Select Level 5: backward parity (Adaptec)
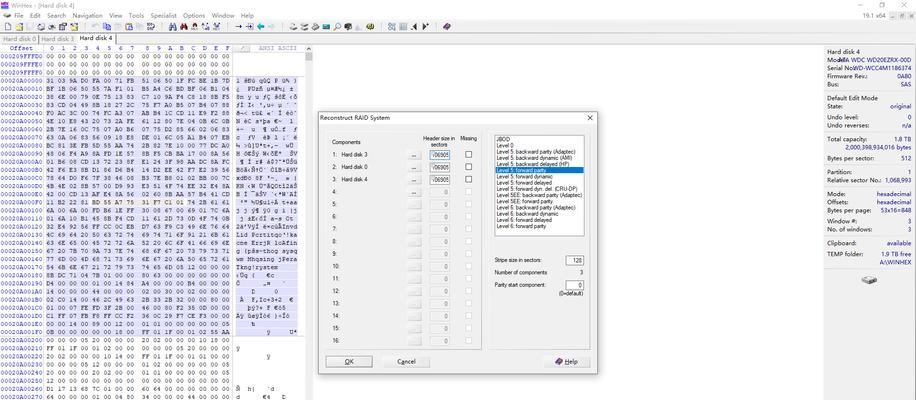 [539, 151]
